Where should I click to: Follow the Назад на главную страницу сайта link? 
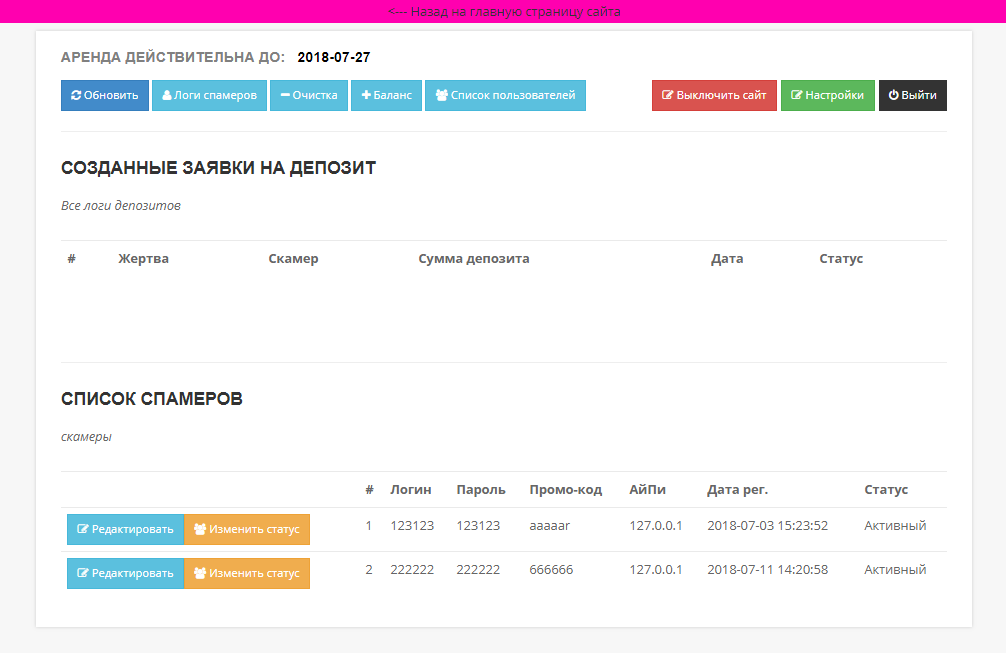[504, 12]
